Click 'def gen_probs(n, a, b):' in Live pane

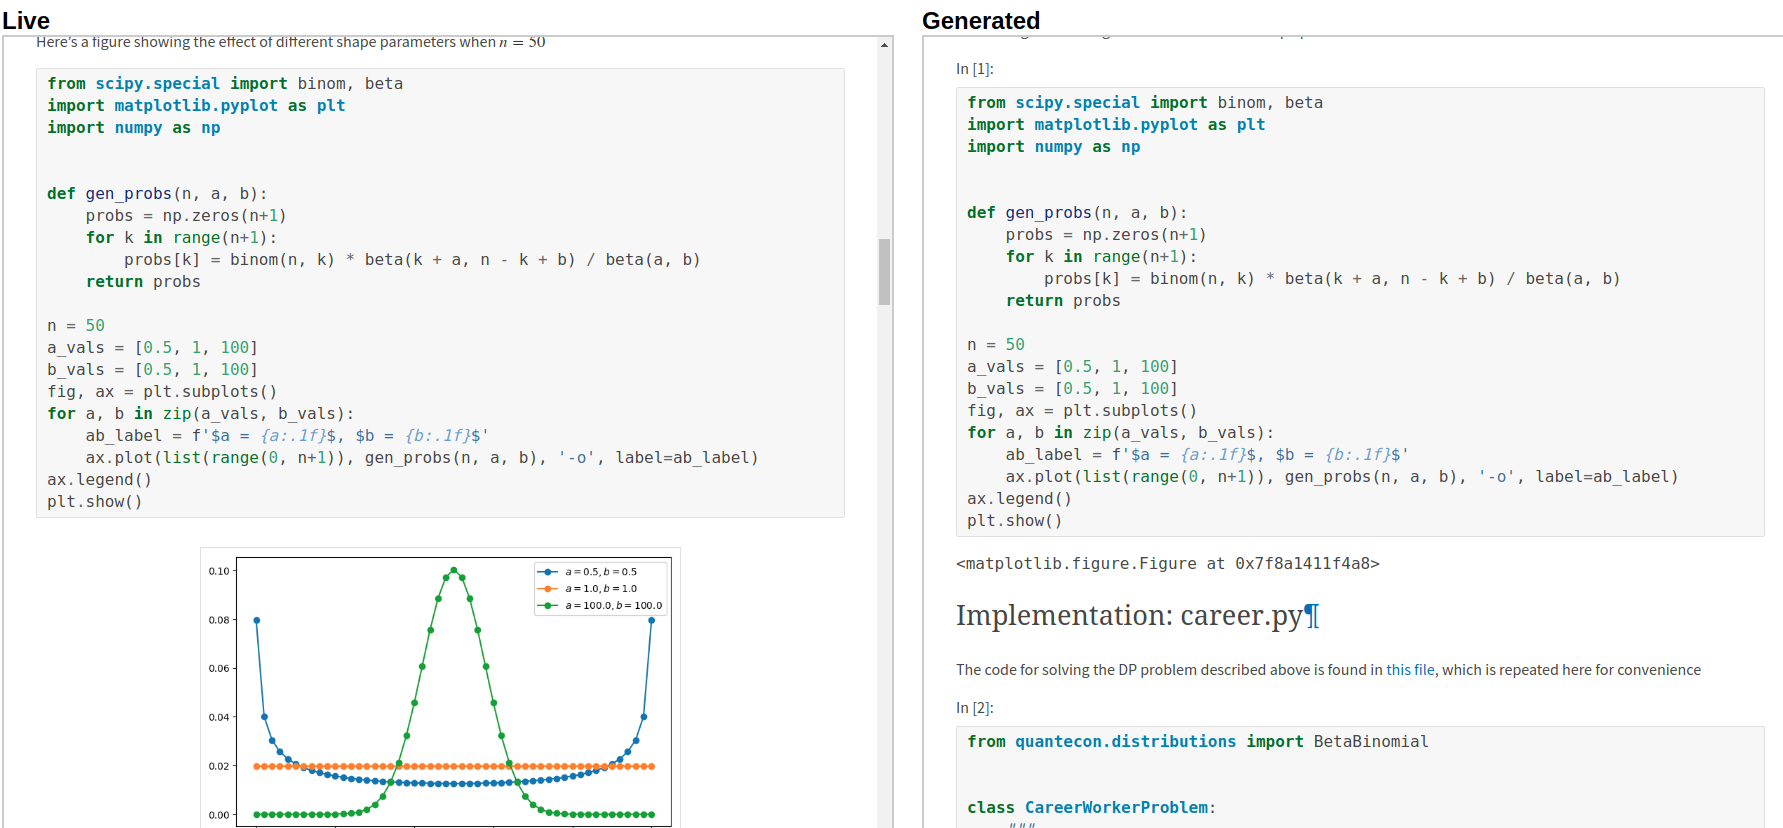[x=157, y=194]
